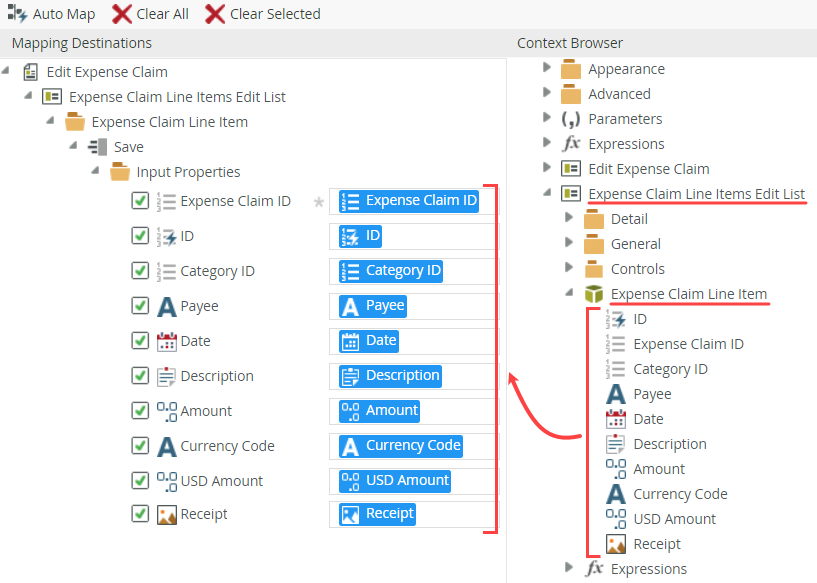This screenshot has width=817, height=583.
Task: Click the red X icon beside Clear All
Action: coord(122,14)
